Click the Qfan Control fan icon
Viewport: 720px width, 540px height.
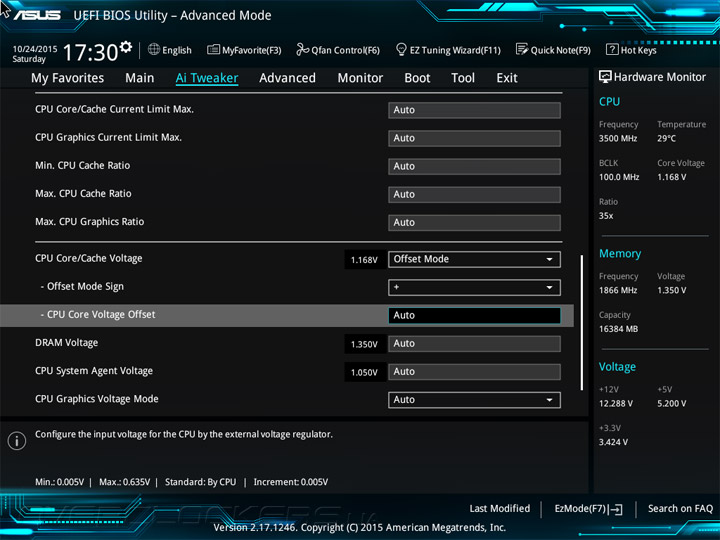point(302,49)
